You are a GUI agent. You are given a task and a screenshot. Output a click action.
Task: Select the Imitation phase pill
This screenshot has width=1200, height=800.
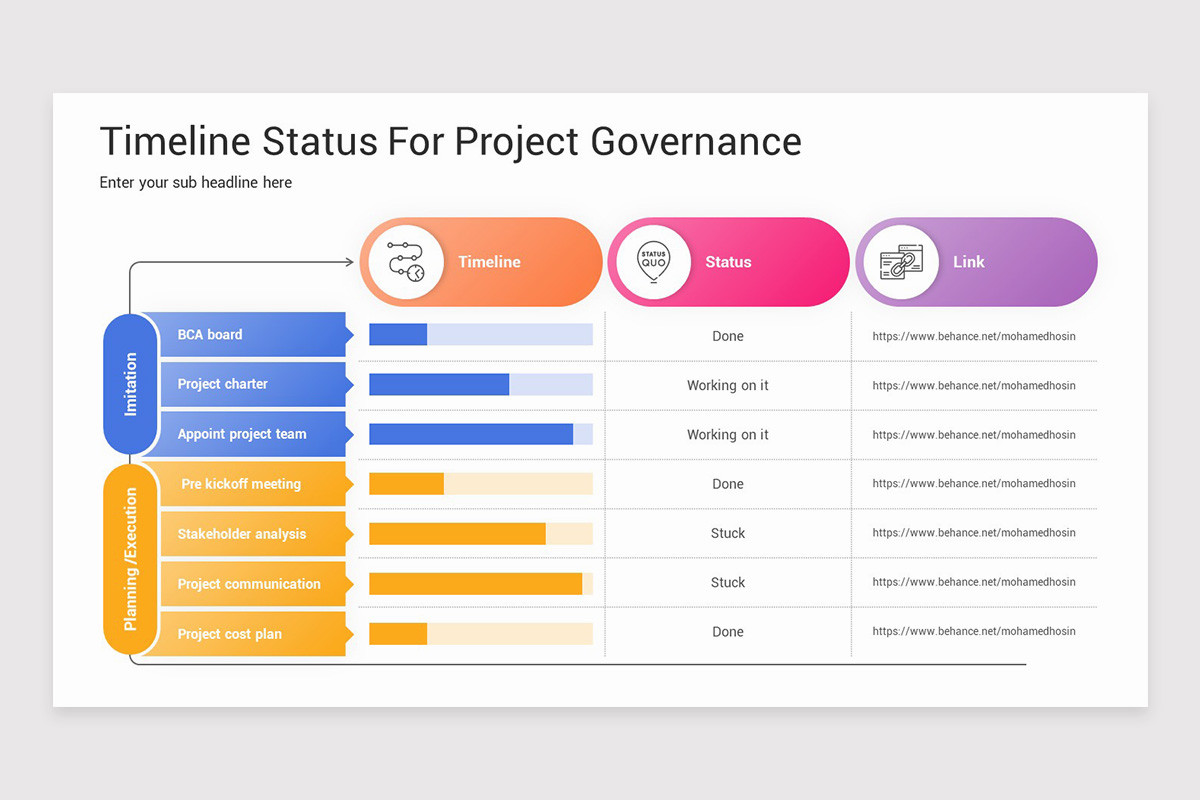point(130,385)
